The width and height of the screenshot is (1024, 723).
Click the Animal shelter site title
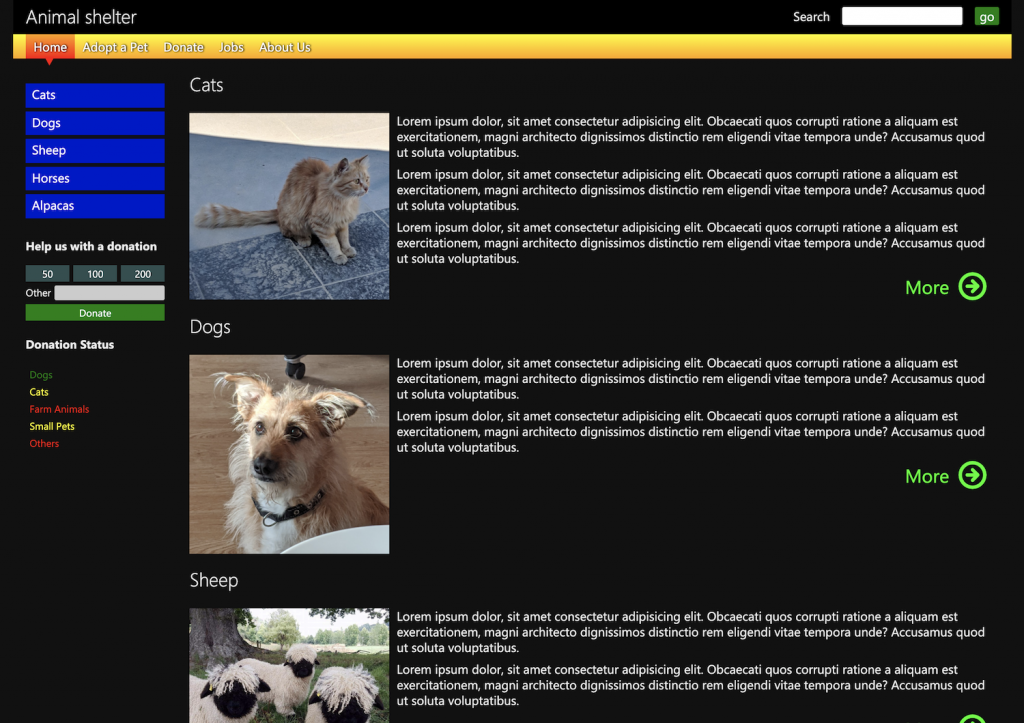81,17
